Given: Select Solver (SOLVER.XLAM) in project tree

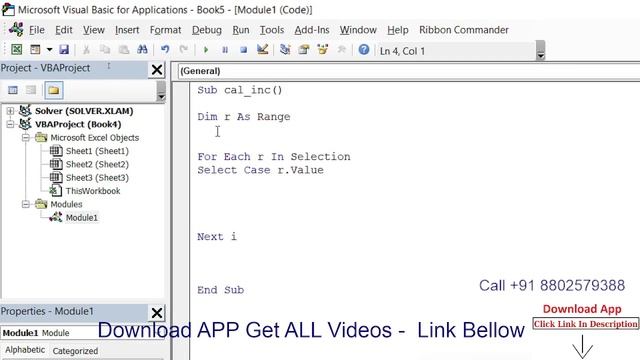Looking at the screenshot, I should click(x=84, y=111).
